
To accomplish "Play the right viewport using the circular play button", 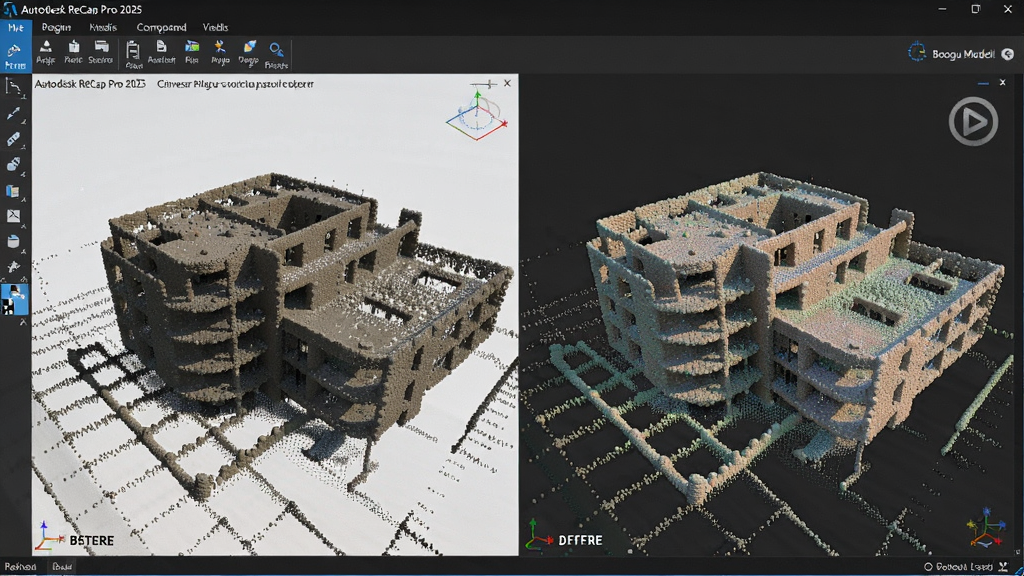I will (973, 121).
